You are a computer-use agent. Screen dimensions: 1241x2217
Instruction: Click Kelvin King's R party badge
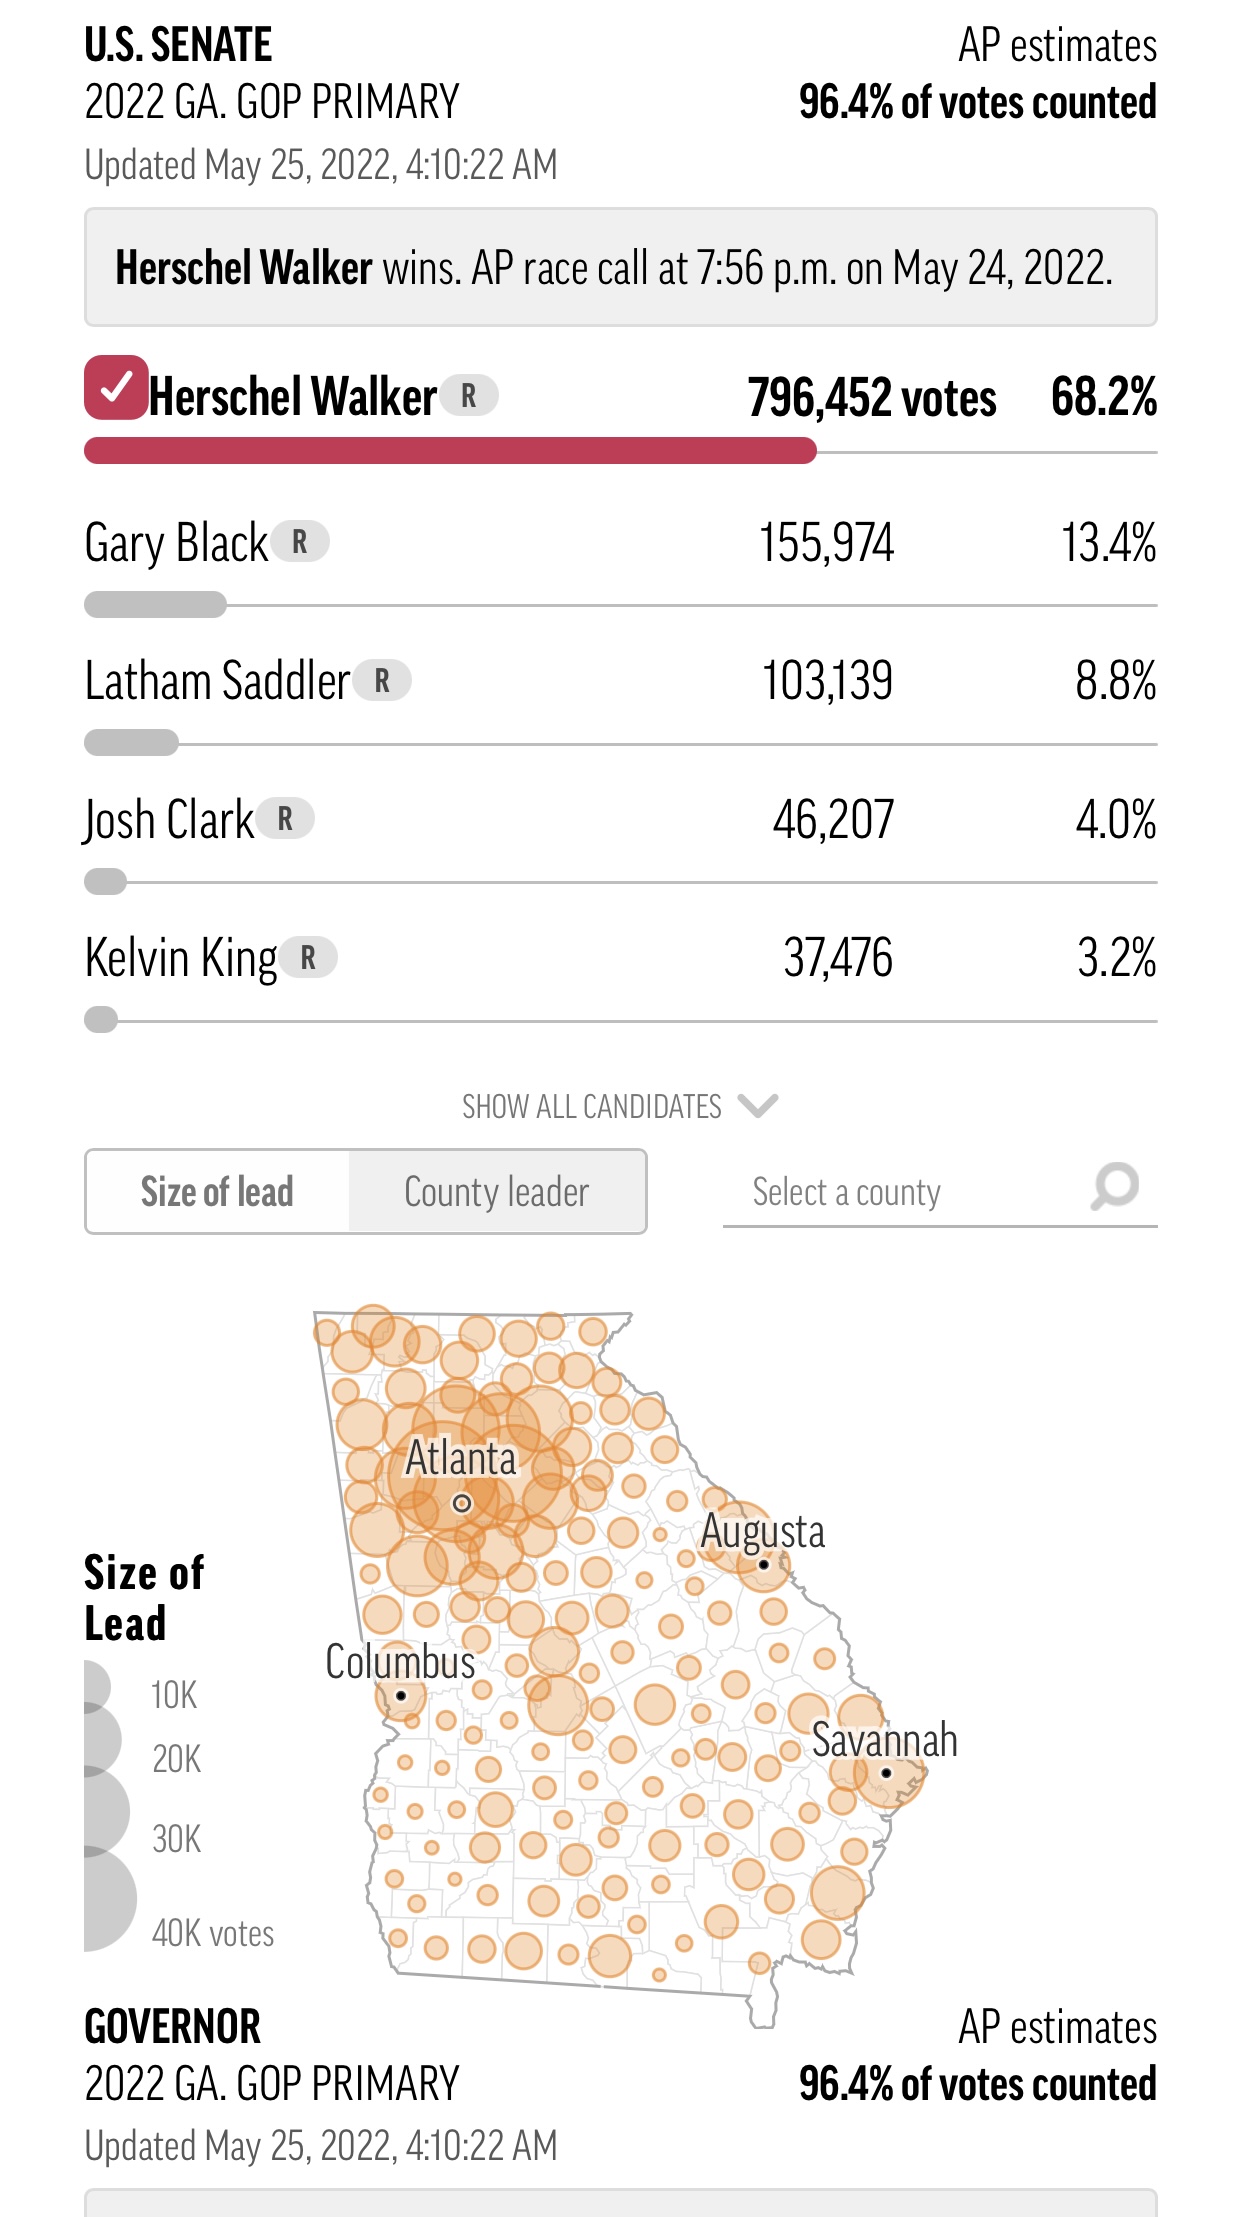pyautogui.click(x=308, y=958)
